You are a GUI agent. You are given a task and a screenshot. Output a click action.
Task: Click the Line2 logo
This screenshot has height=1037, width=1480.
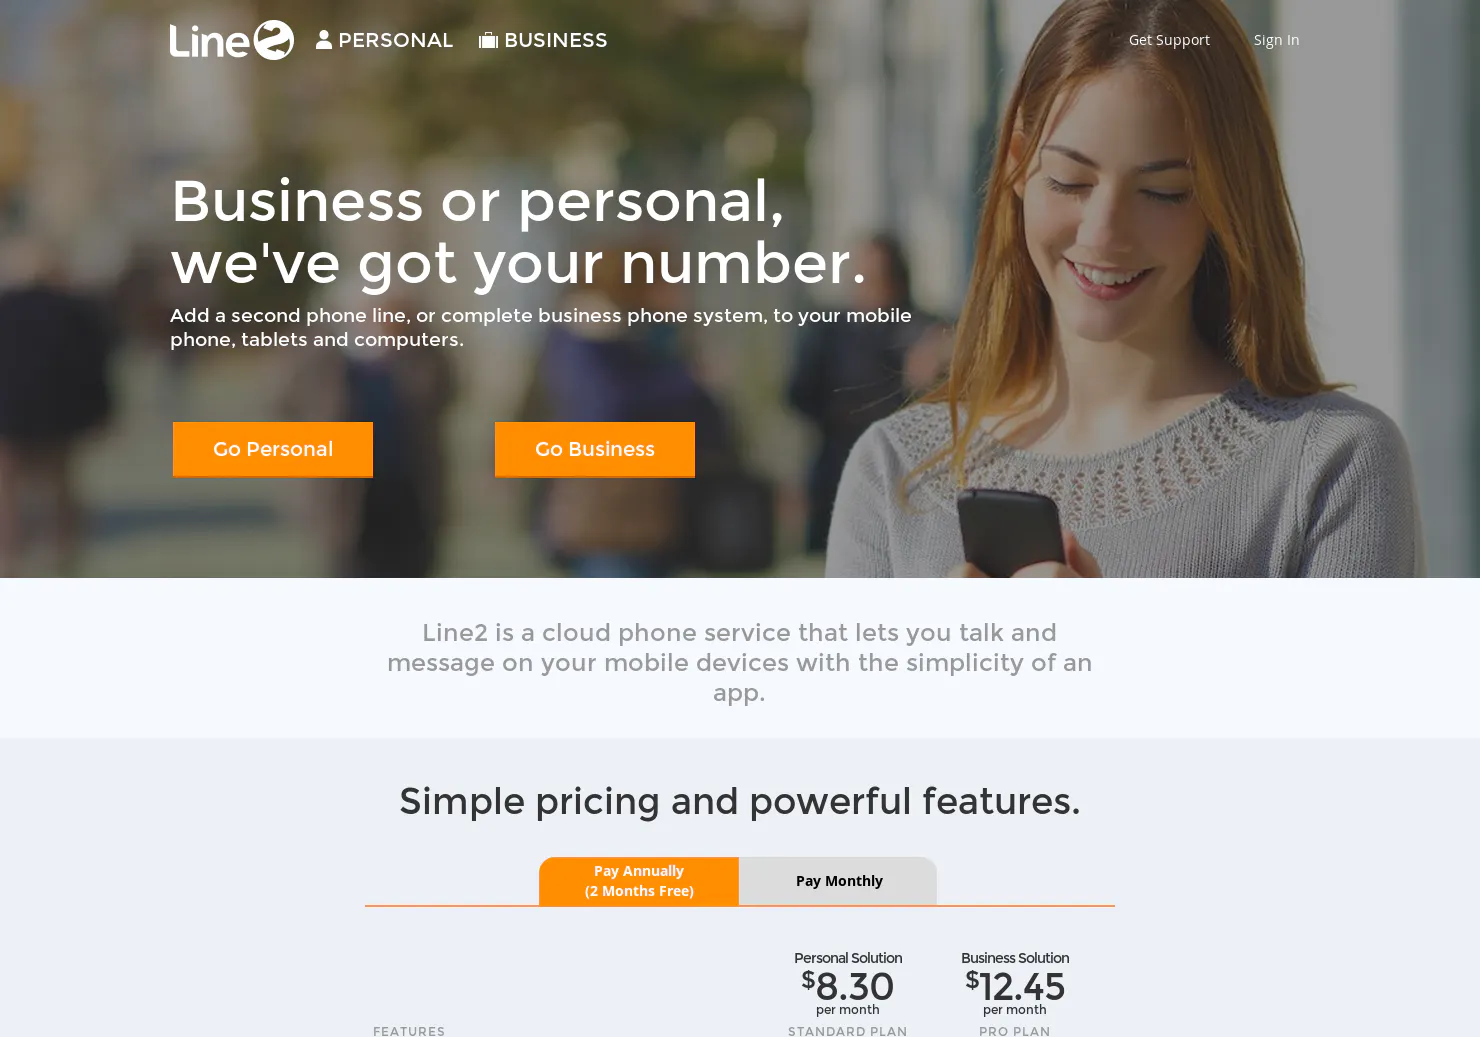tap(232, 40)
